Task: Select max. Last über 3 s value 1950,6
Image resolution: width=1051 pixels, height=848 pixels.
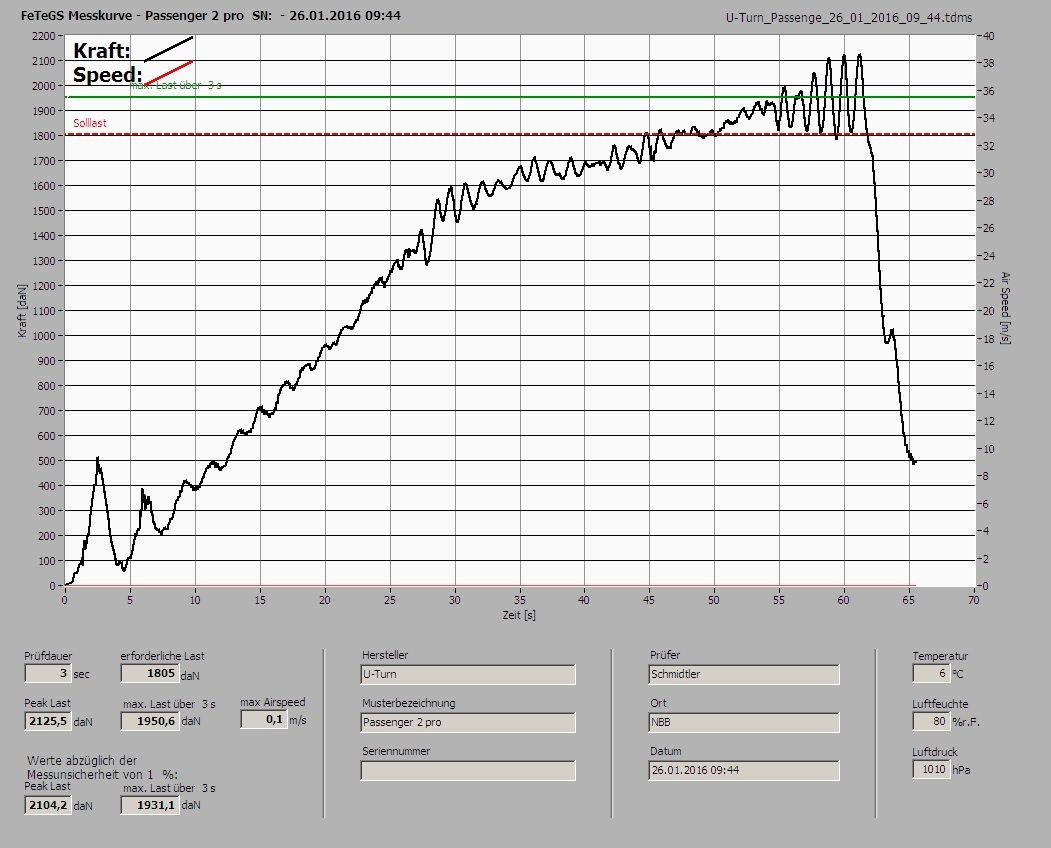Action: point(149,721)
